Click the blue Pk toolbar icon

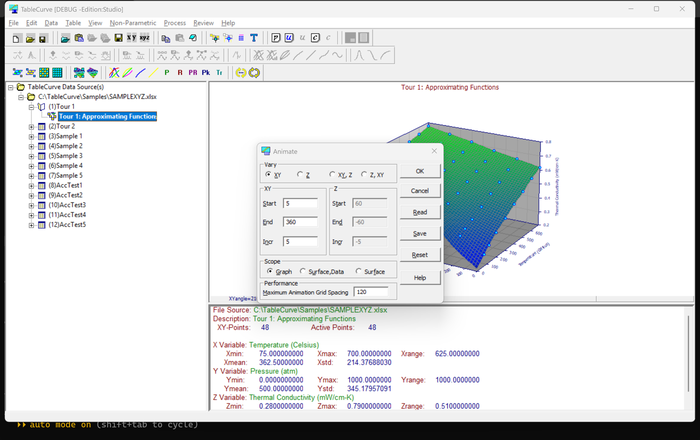tap(206, 72)
